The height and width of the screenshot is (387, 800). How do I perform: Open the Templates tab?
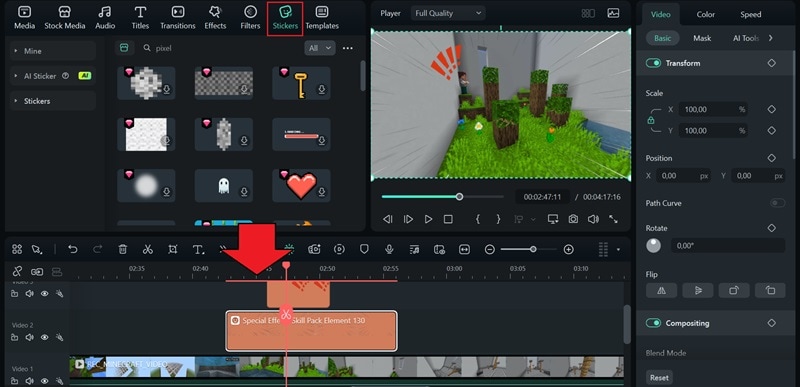(x=322, y=18)
